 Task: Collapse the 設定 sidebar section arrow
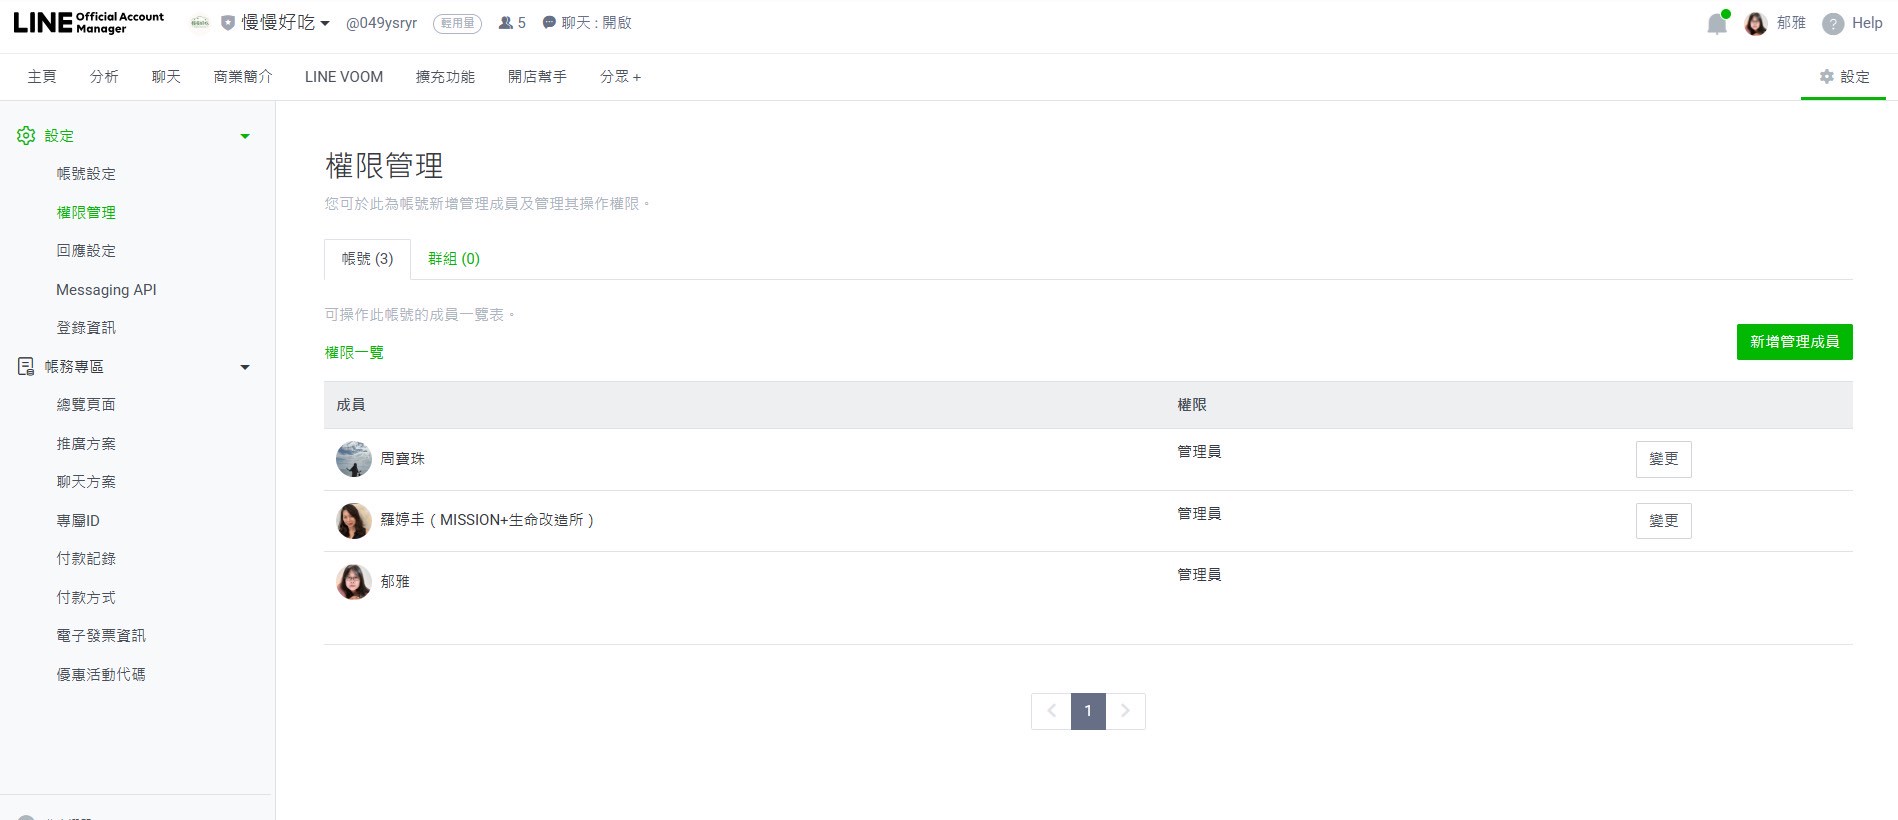click(x=245, y=136)
